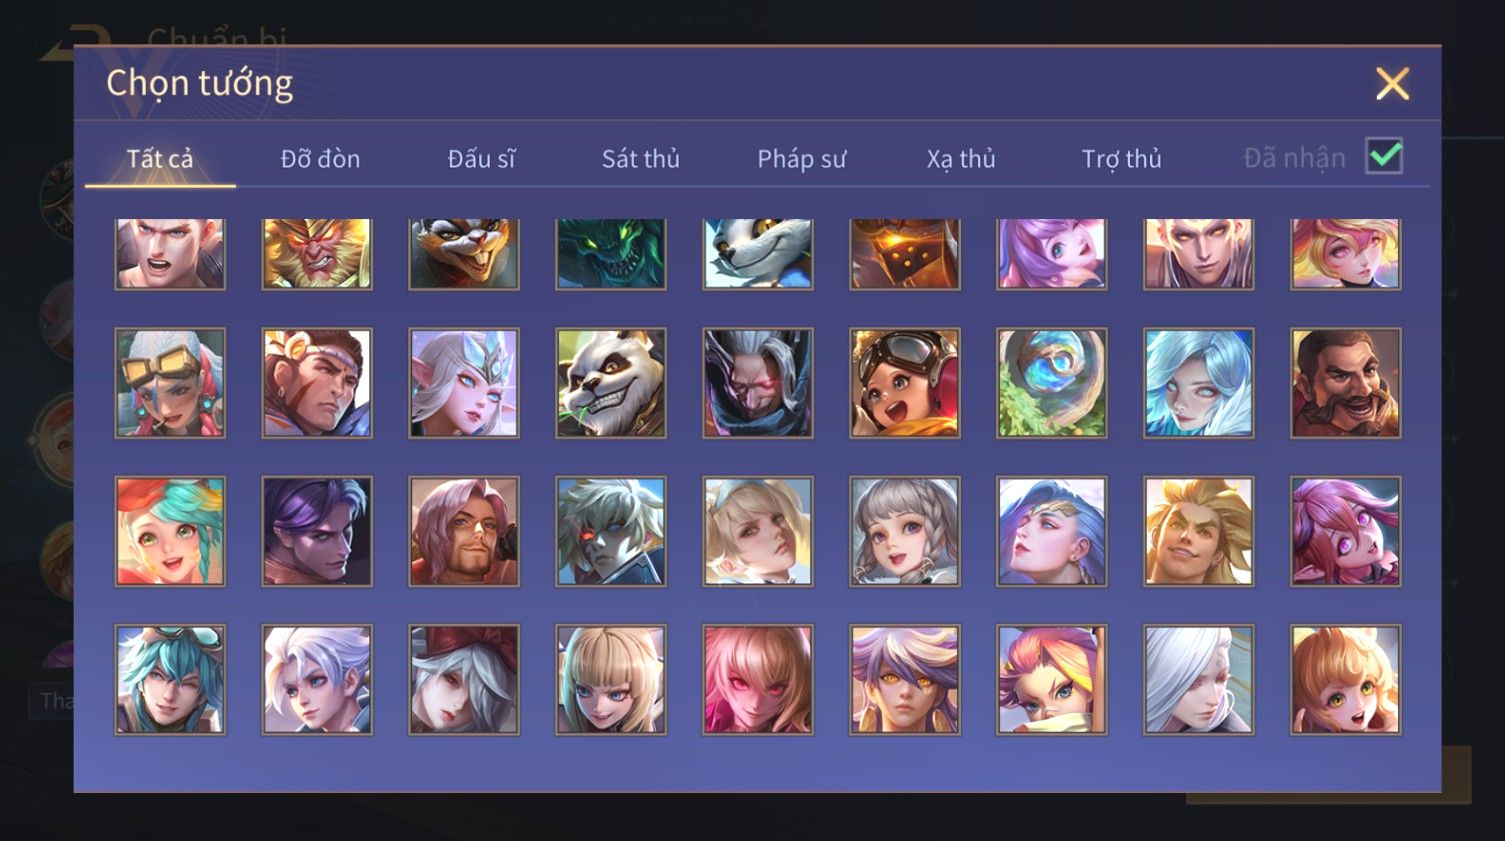Viewport: 1505px width, 841px height.
Task: Choose the hero with pilot goggles and helmet
Action: tap(905, 383)
